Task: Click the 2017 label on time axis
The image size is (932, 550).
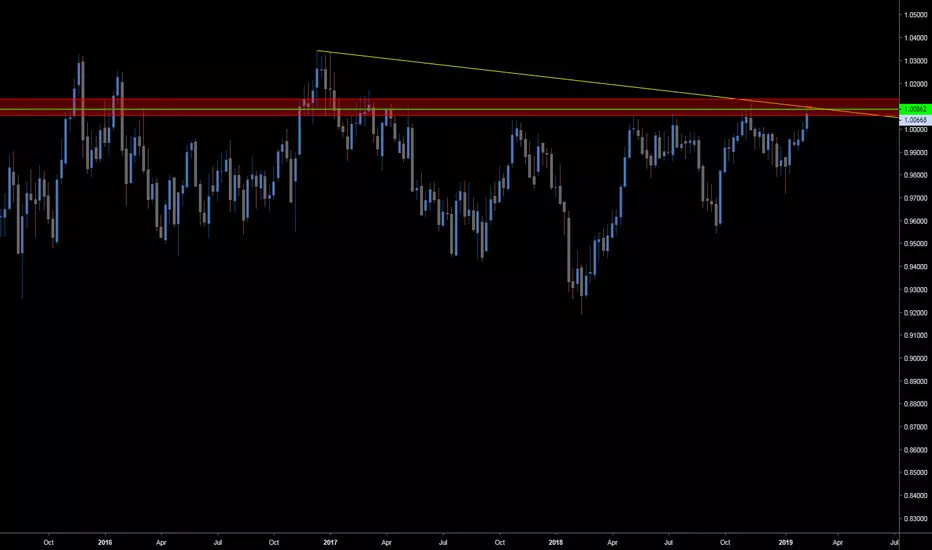Action: [330, 542]
